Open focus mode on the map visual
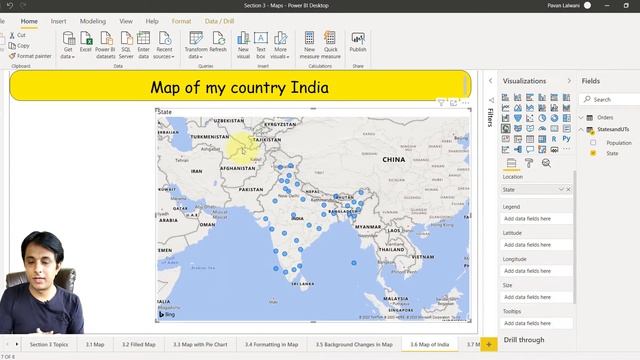The width and height of the screenshot is (640, 360). [x=453, y=103]
